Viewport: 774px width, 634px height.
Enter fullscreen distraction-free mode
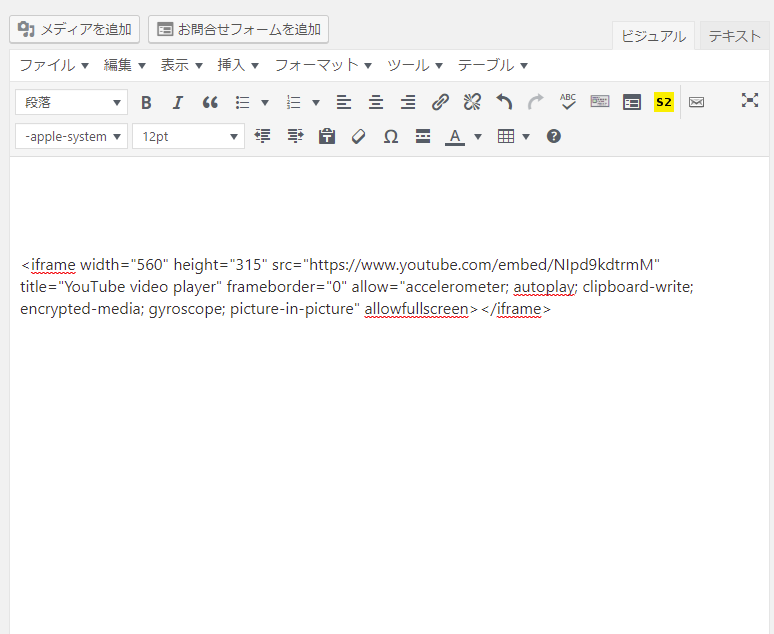tap(749, 100)
